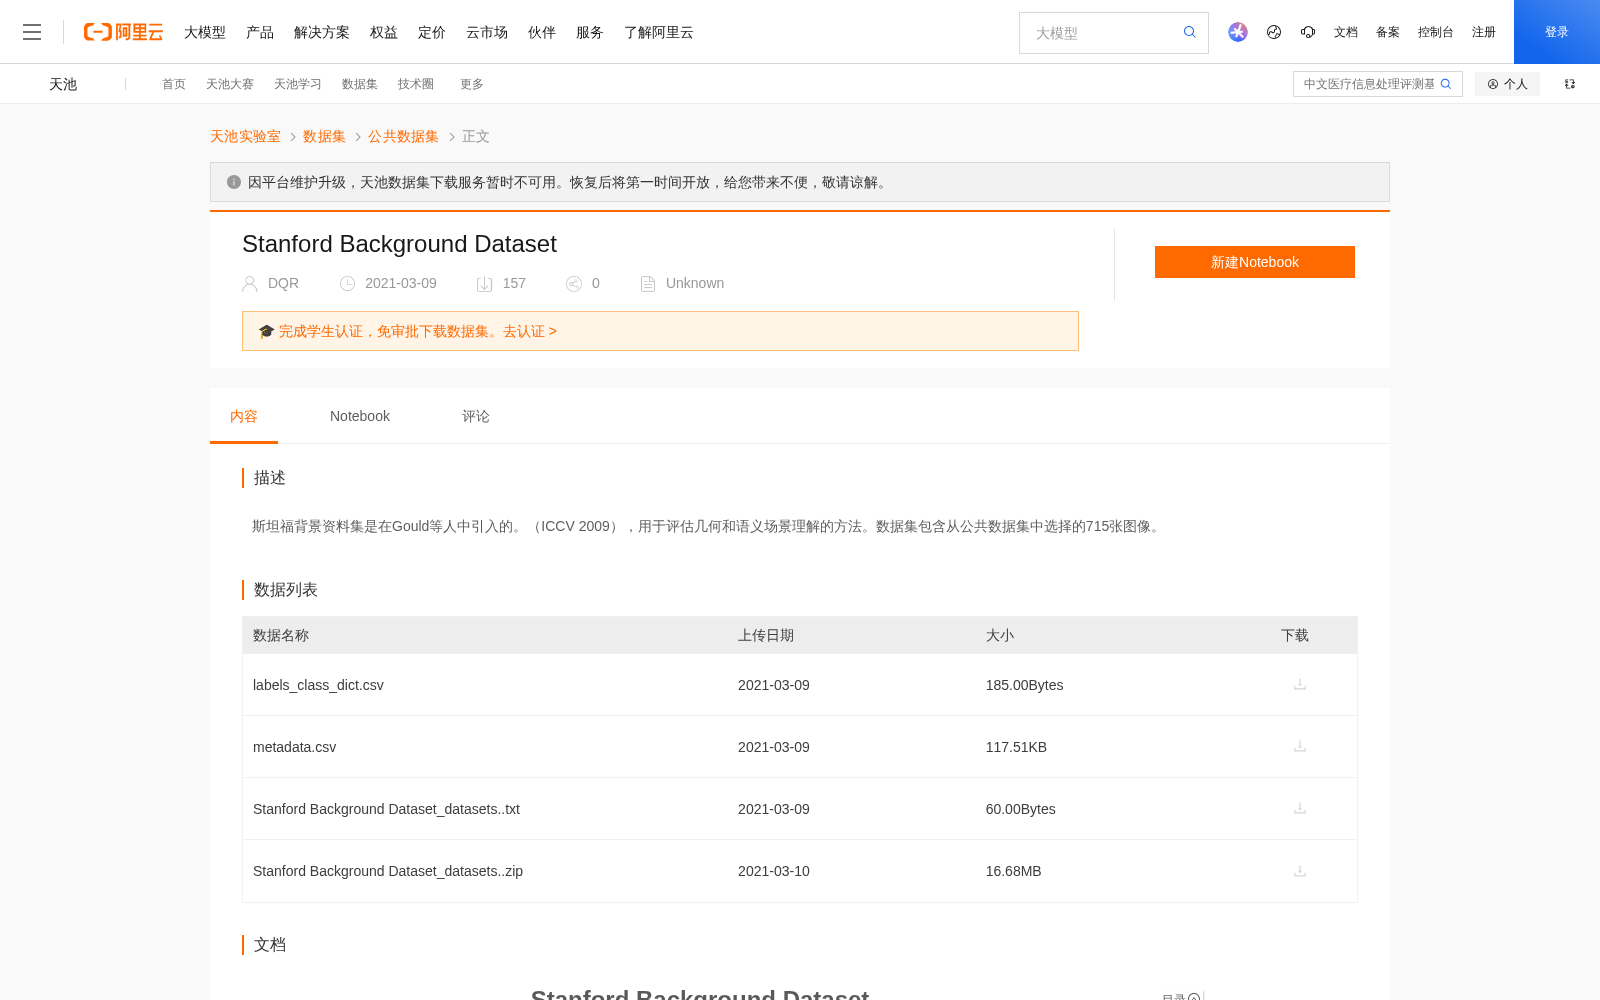Screen dimensions: 1600x1000
Task: Open 数据集 navigation item
Action: 360,84
